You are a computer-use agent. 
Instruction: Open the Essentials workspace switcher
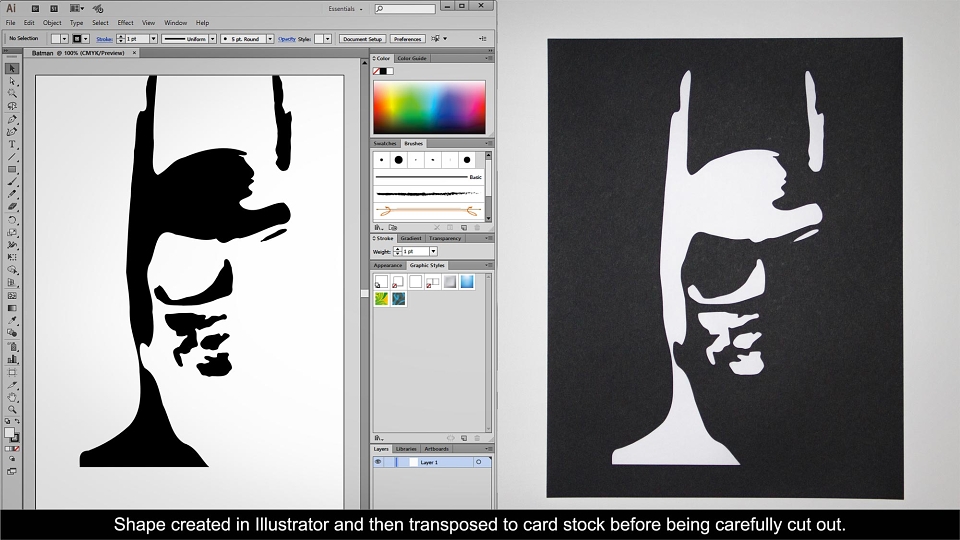pos(345,9)
